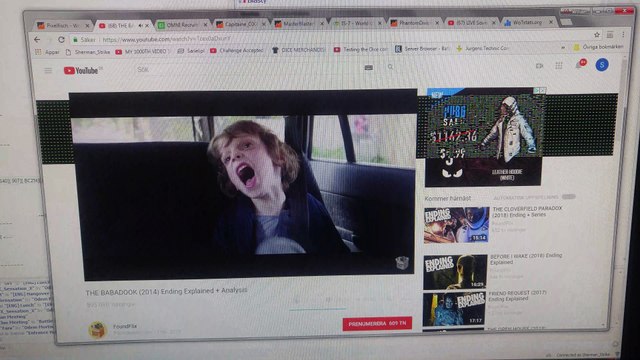Open the S account avatar

click(602, 64)
